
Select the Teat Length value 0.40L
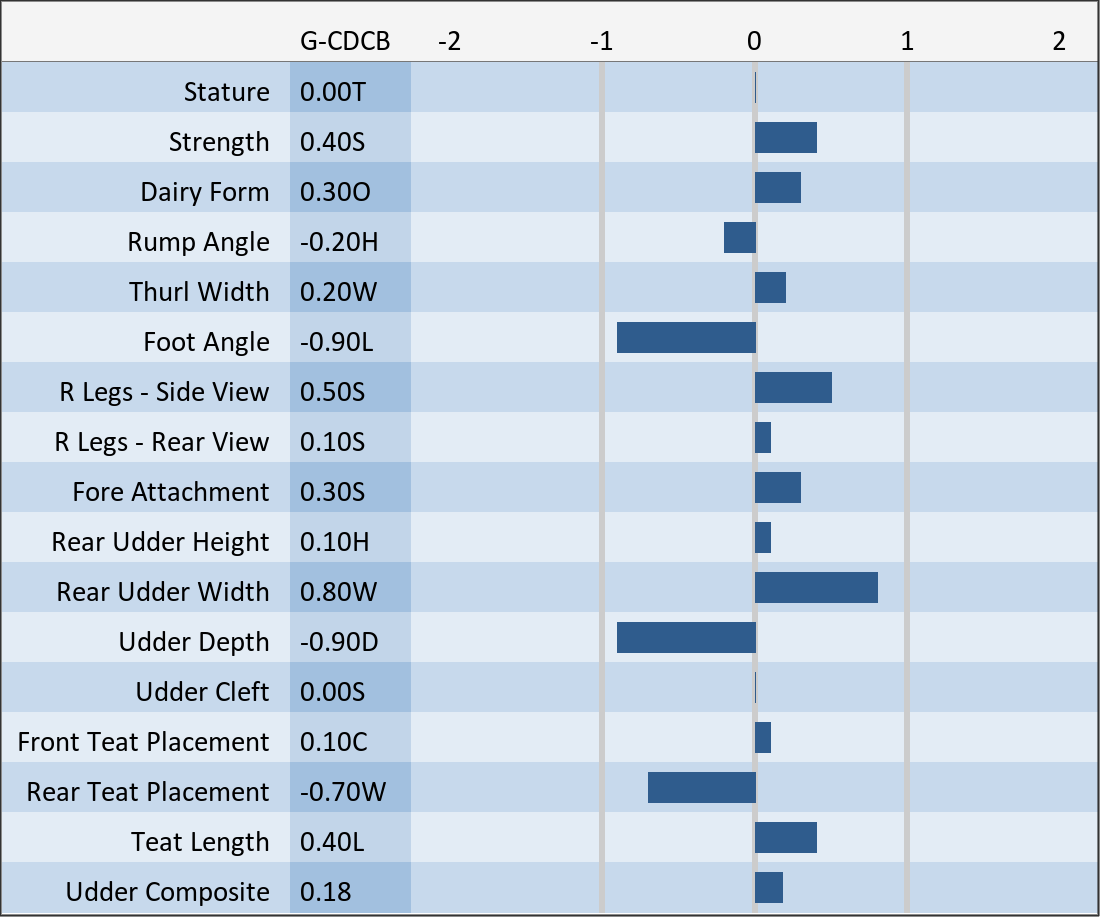coord(333,842)
